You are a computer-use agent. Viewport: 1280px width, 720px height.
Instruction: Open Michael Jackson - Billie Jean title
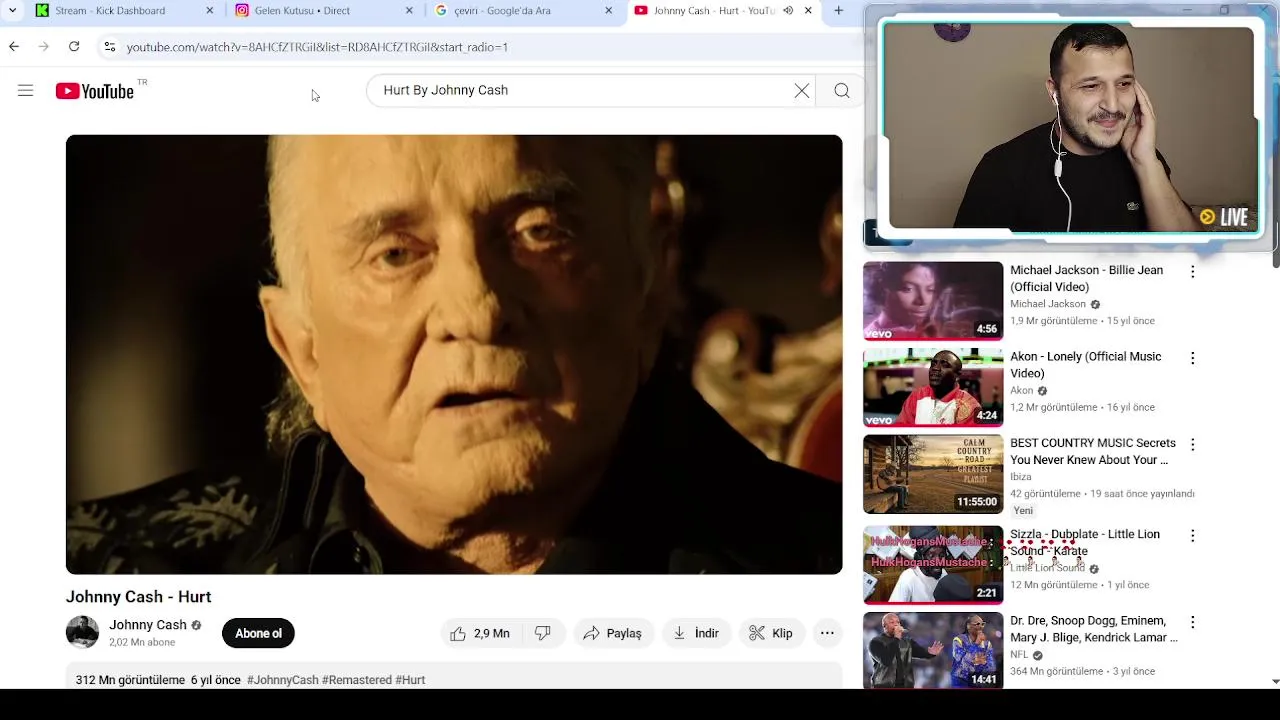coord(1086,279)
